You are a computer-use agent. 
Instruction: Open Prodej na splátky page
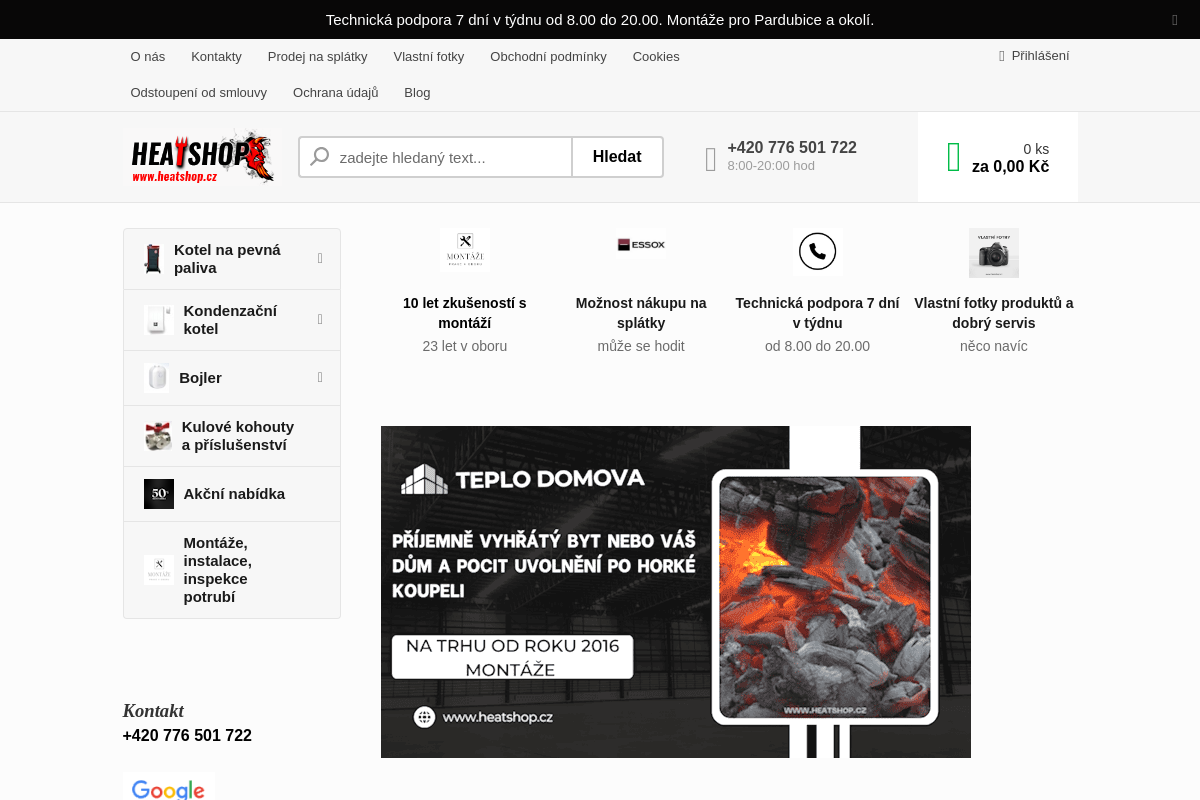point(318,57)
